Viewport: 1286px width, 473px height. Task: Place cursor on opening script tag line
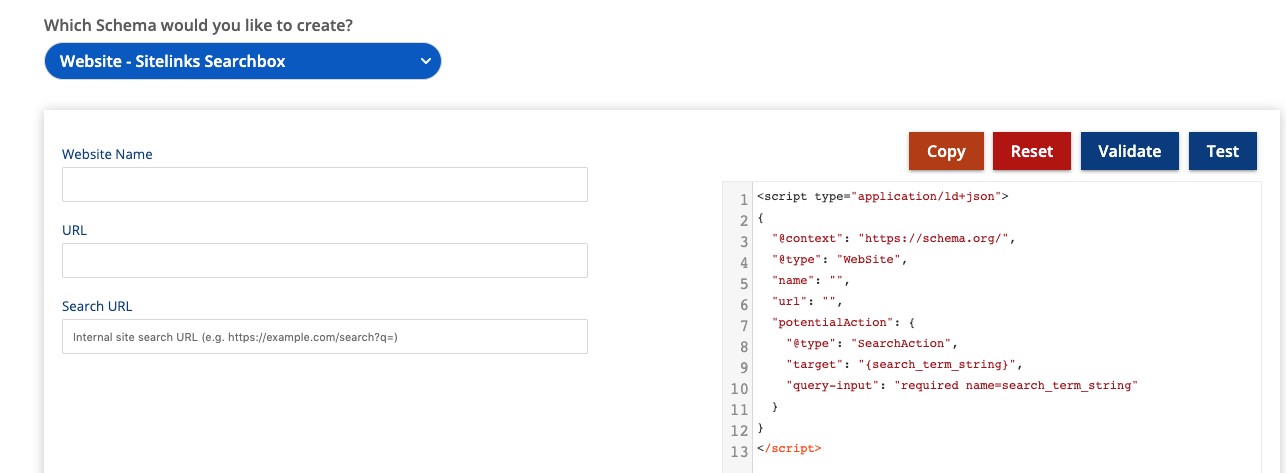[x=882, y=197]
